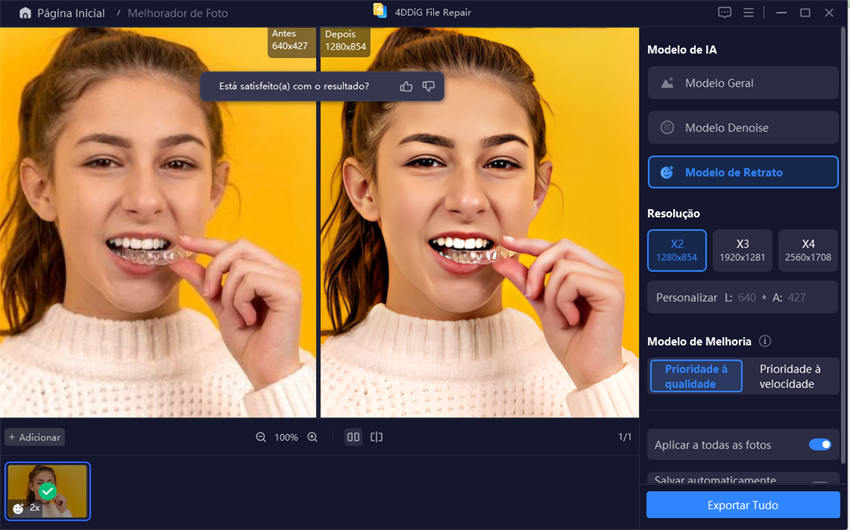Click the thumbs up feedback icon
This screenshot has height=530, width=850.
(406, 87)
